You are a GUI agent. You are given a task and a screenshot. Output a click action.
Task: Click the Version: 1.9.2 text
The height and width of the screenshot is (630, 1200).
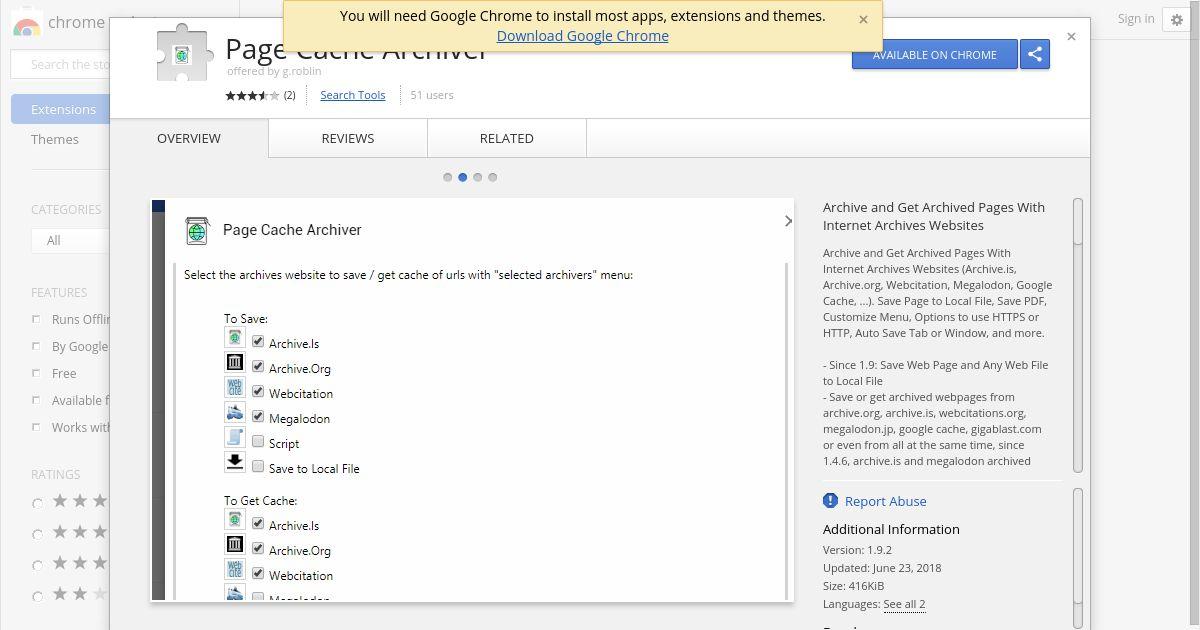click(857, 550)
